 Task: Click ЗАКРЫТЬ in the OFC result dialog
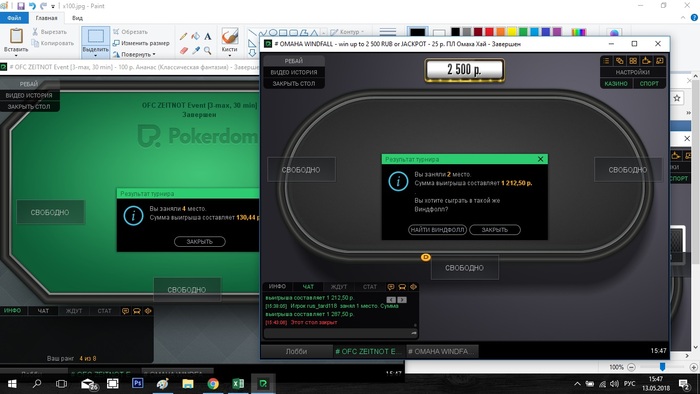200,241
